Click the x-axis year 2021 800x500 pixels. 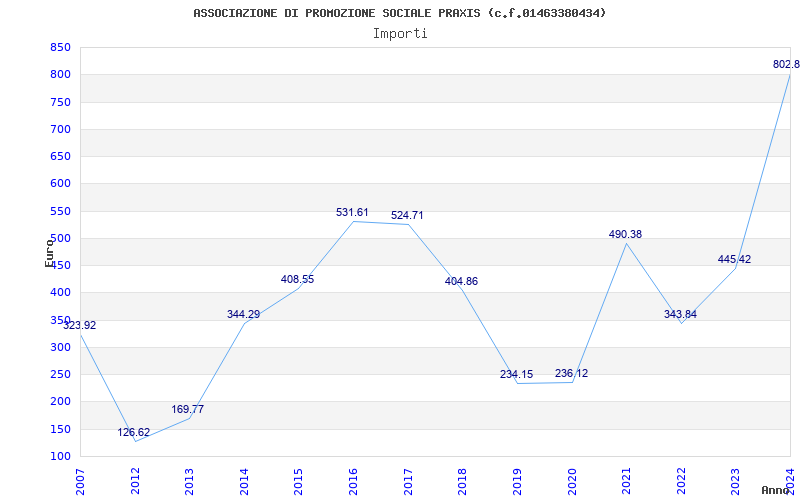(x=626, y=482)
